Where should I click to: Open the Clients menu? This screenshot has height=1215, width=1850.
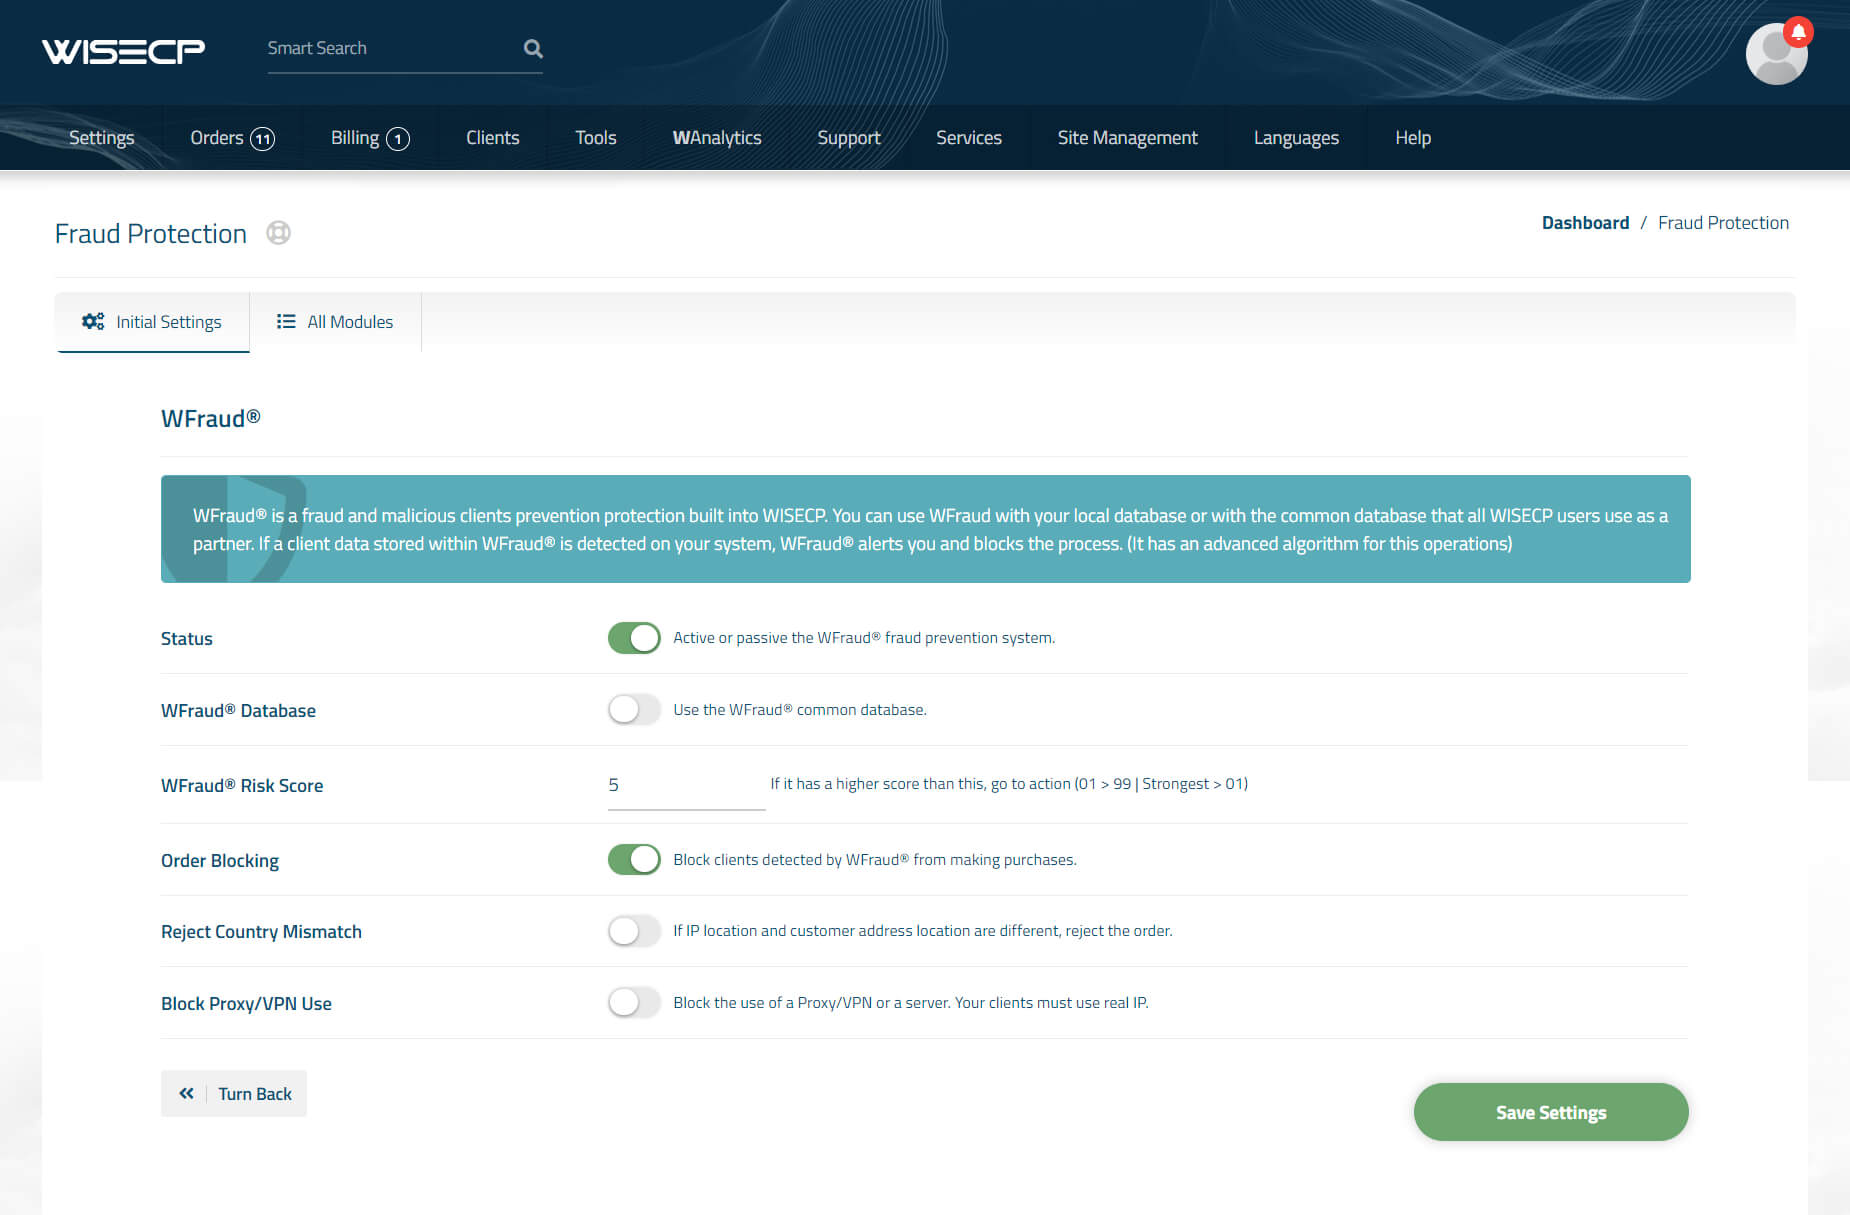492,138
